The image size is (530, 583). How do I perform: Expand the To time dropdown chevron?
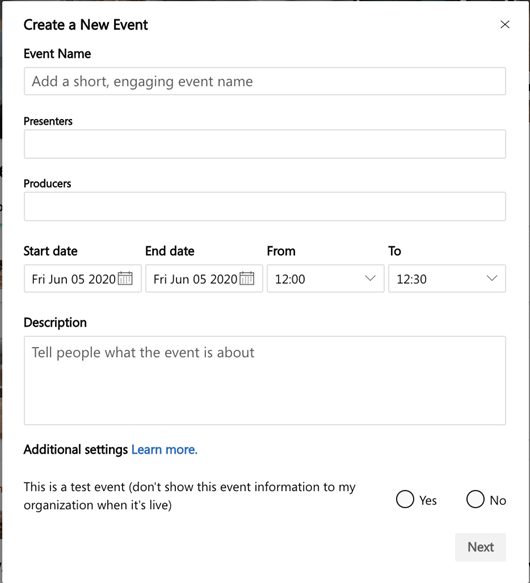click(x=492, y=278)
